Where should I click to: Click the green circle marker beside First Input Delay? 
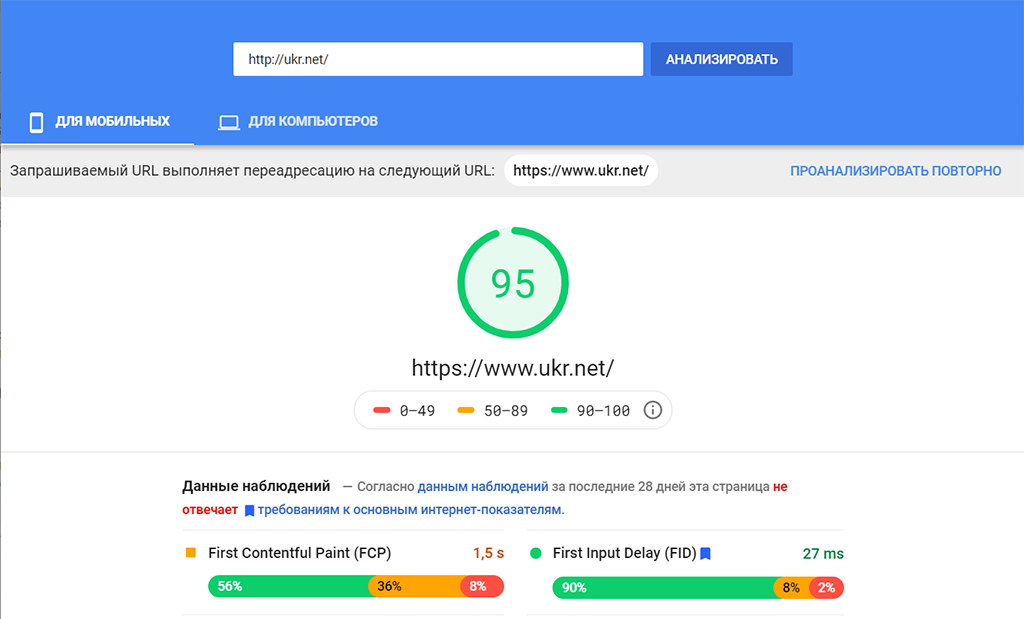point(535,553)
